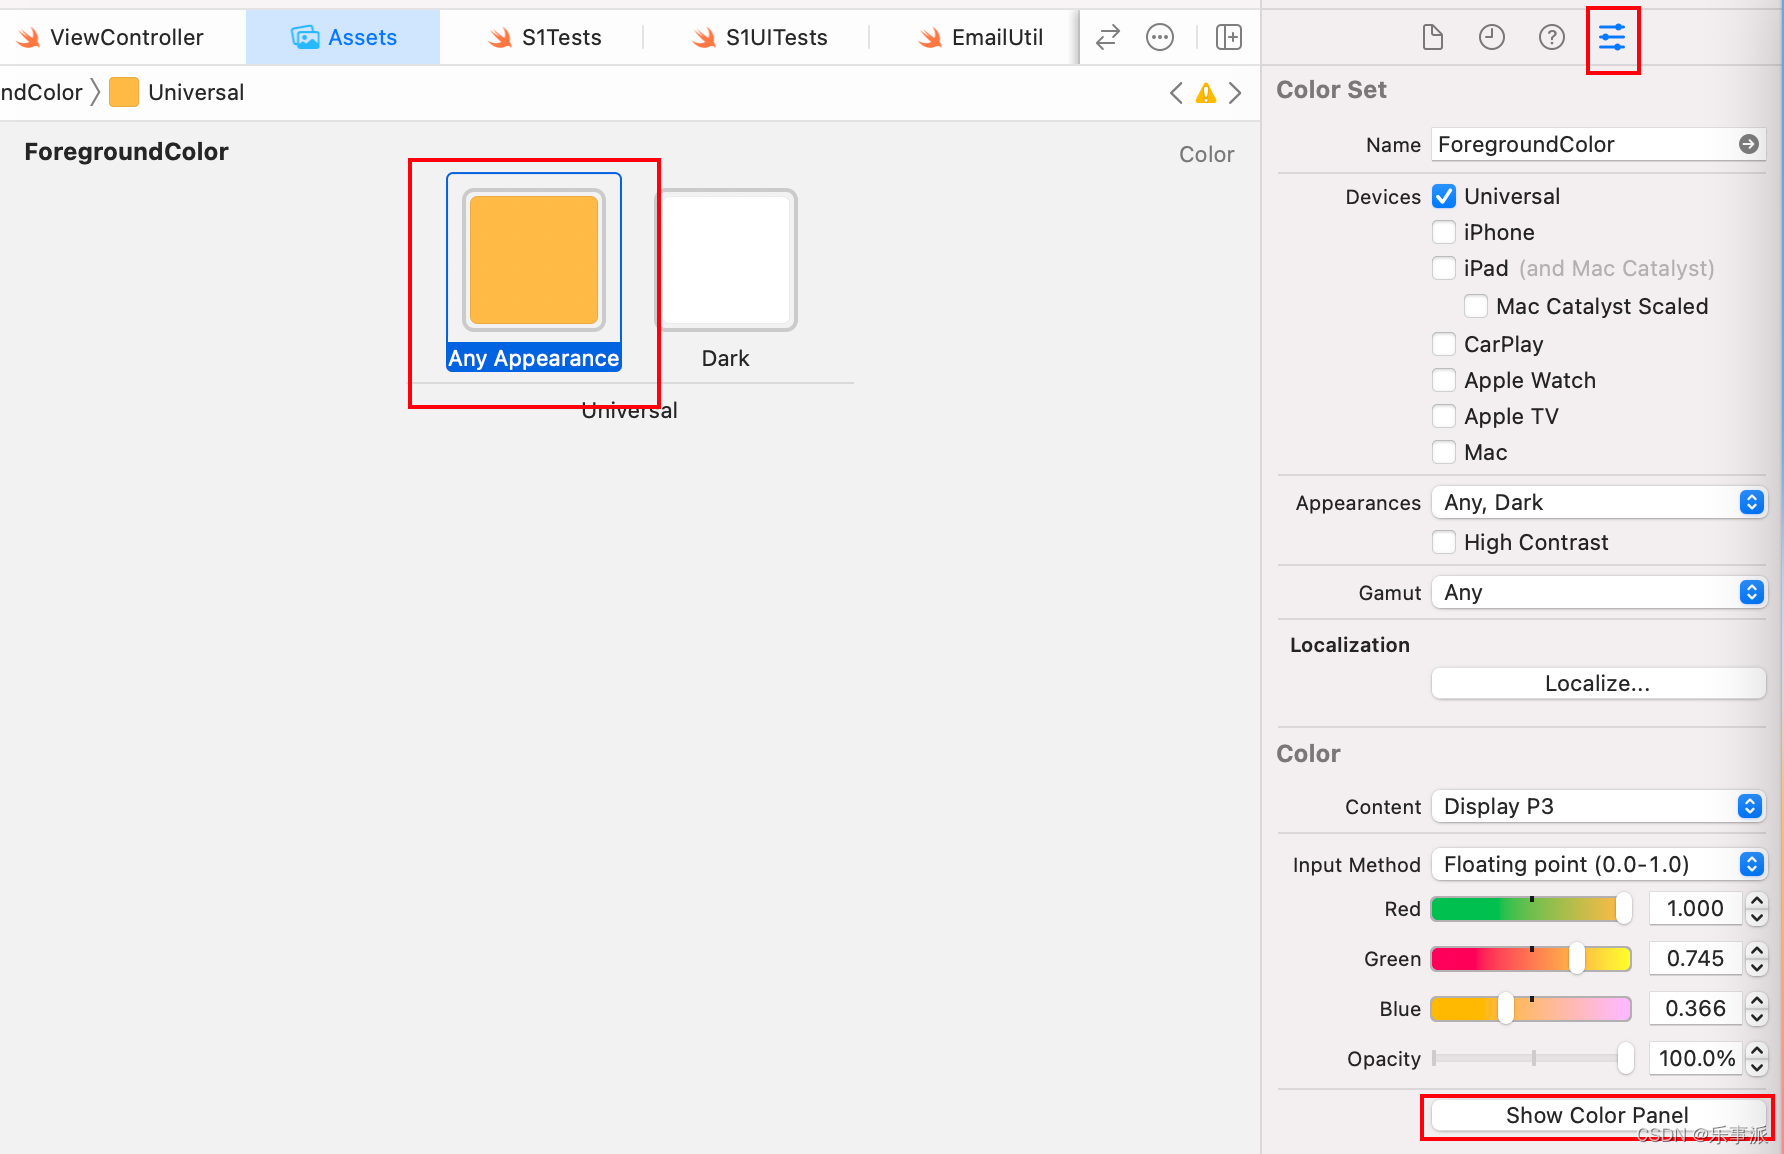Viewport: 1784px width, 1154px height.
Task: Click the Blue color slider
Action: tap(1531, 1008)
